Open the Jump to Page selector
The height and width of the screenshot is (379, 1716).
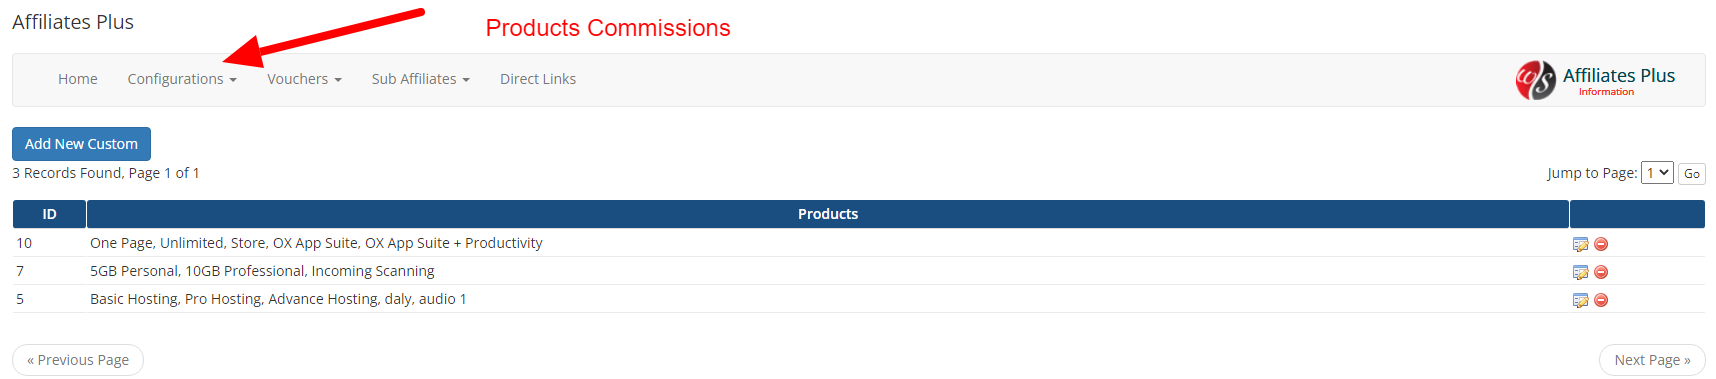[x=1657, y=173]
